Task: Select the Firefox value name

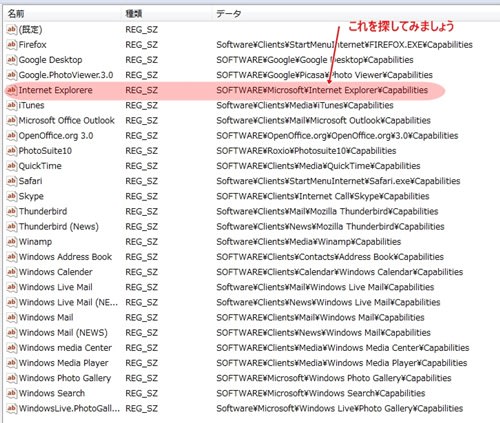Action: coord(32,45)
